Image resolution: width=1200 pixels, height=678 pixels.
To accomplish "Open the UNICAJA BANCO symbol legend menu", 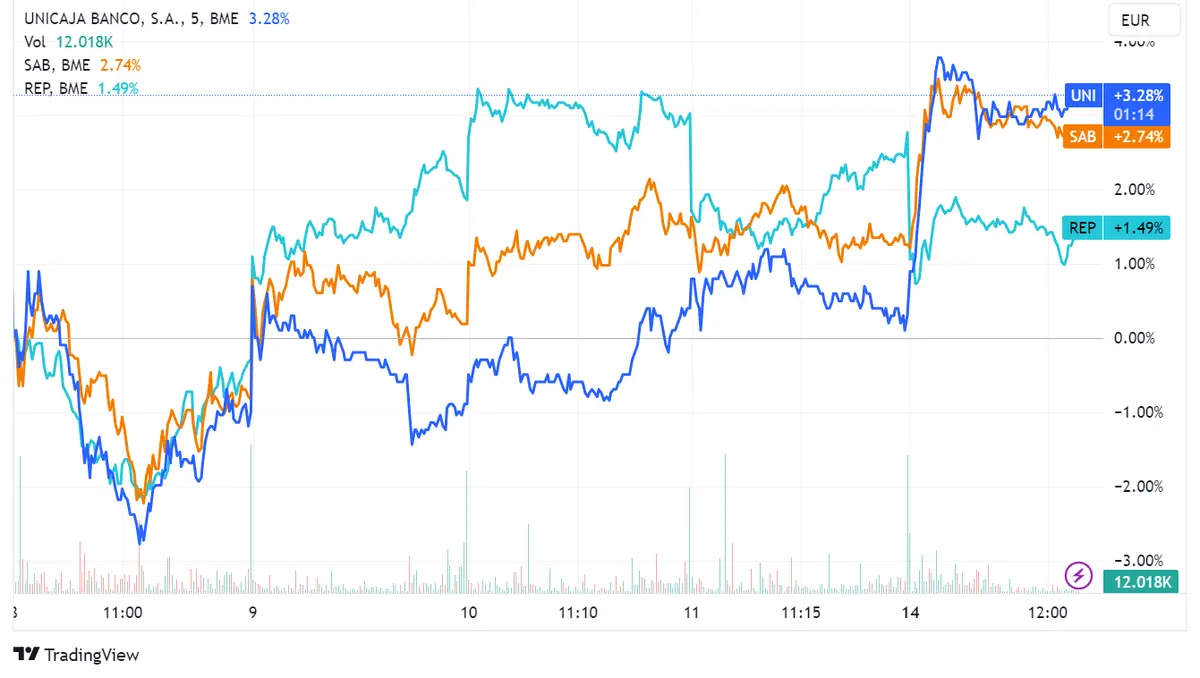I will click(100, 18).
